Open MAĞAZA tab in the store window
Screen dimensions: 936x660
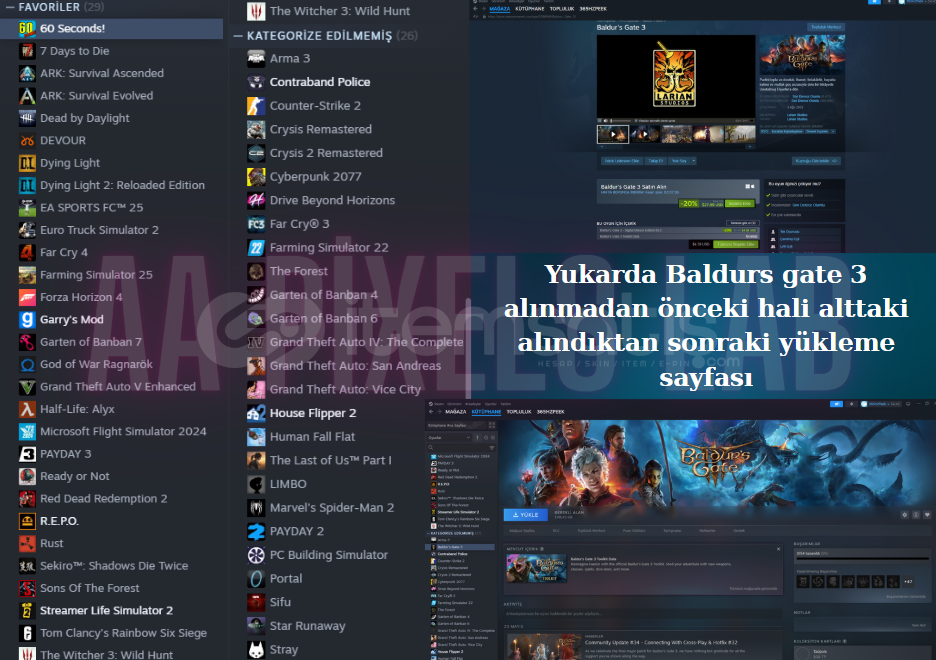(500, 8)
